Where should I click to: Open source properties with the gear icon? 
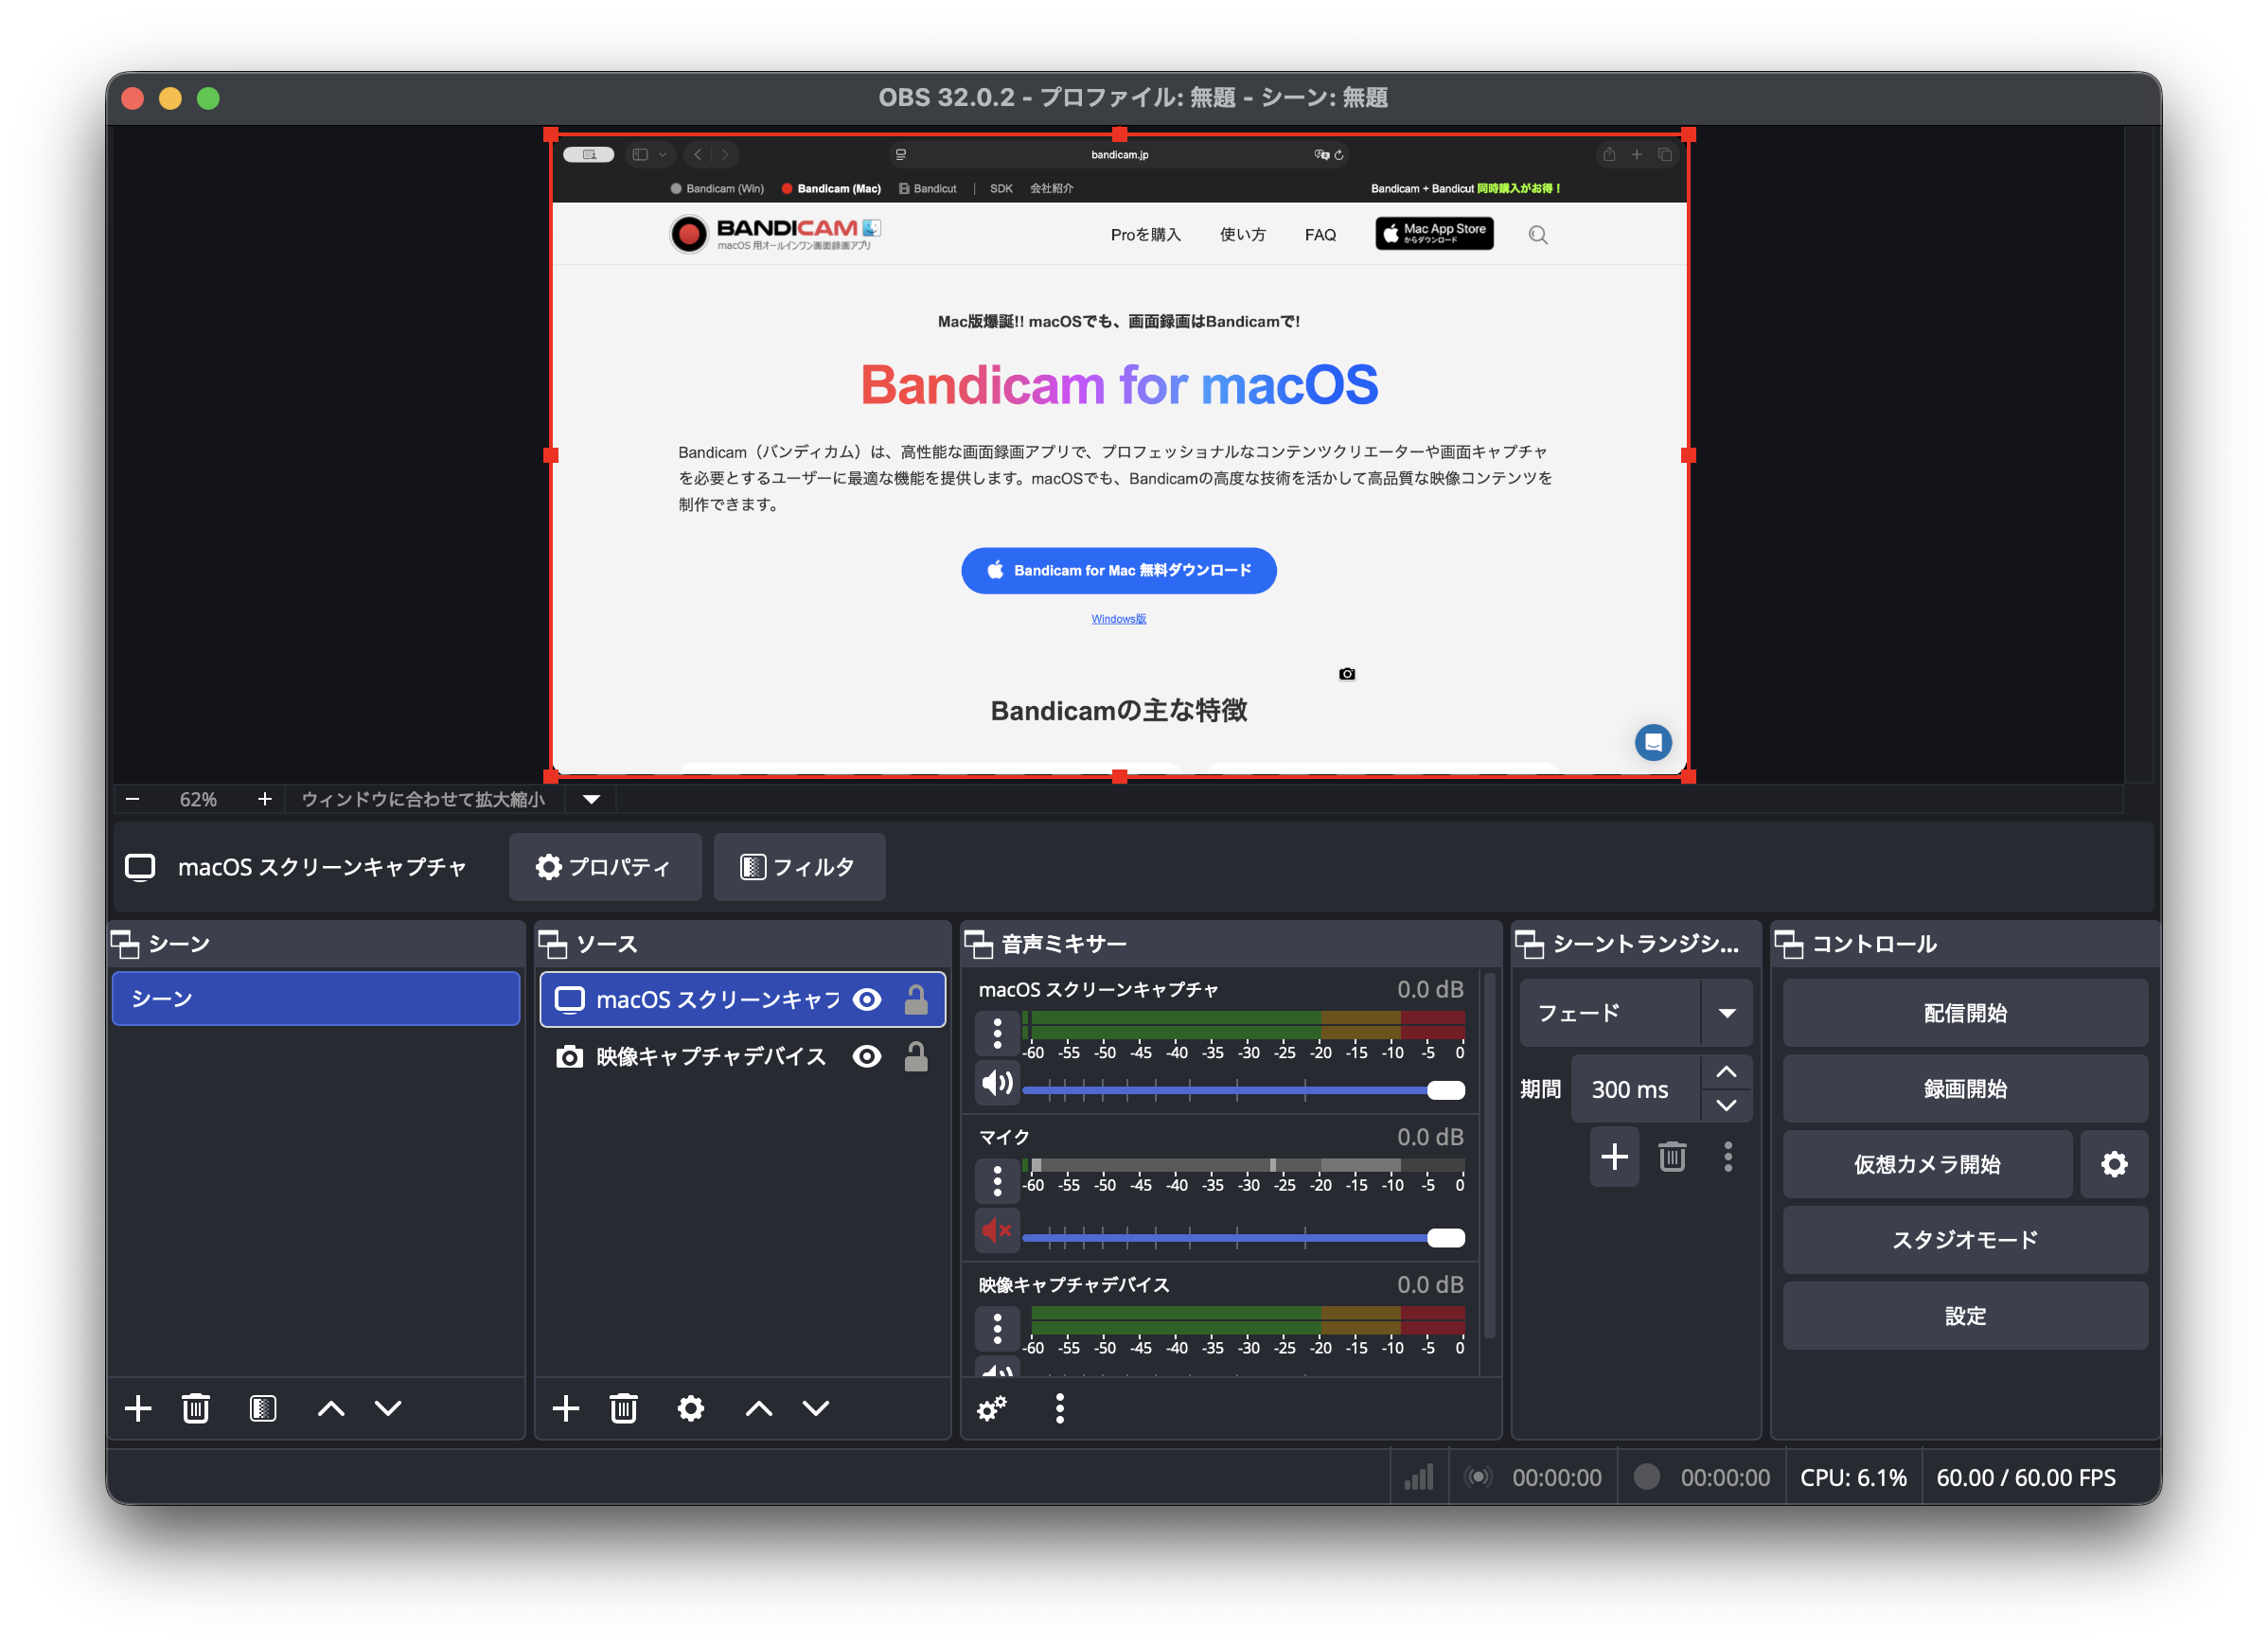(691, 1409)
